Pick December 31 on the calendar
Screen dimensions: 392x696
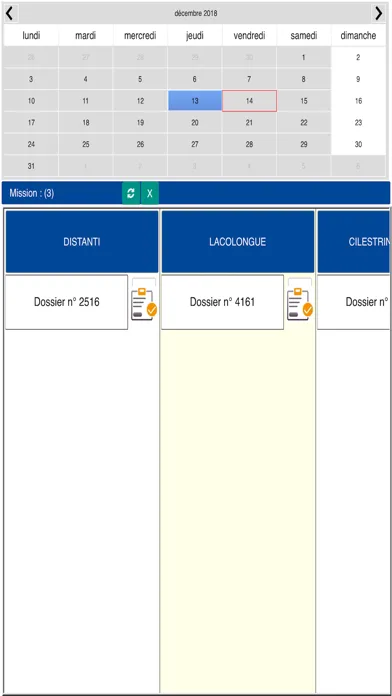coord(31,166)
